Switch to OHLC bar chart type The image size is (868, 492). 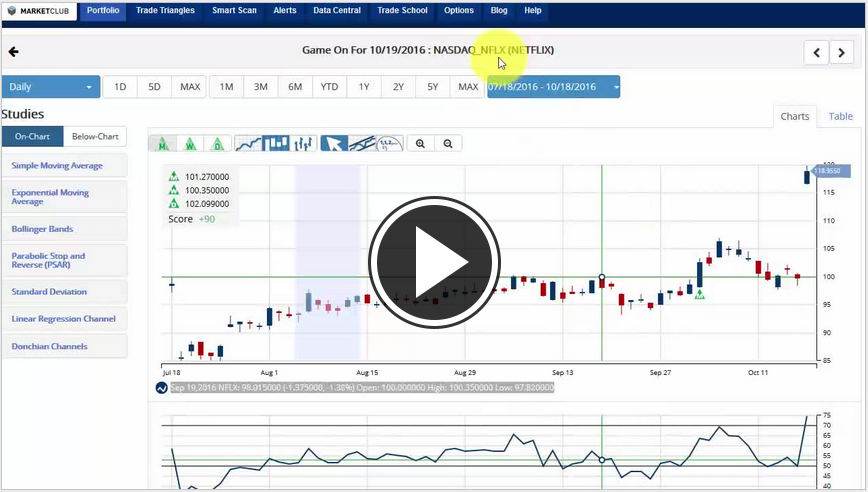click(x=303, y=143)
